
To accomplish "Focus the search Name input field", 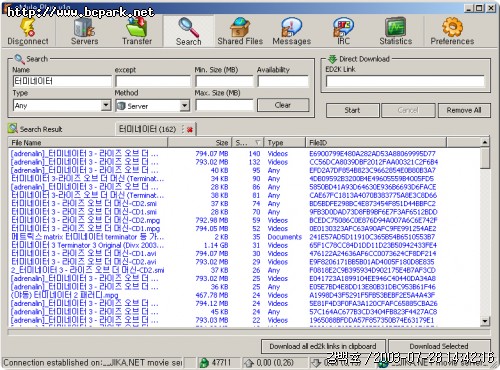I will [62, 81].
